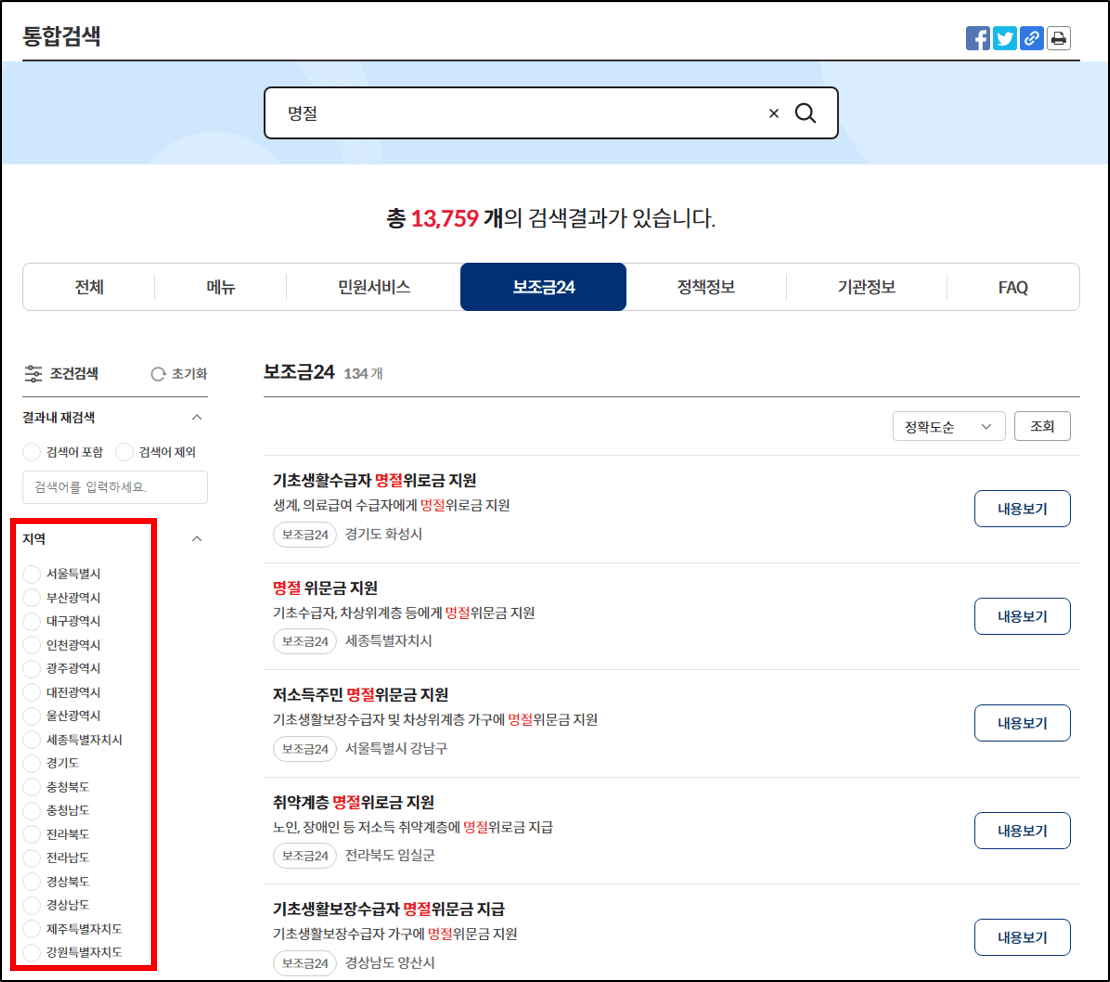Click the magnifier icon to search 명절
The width and height of the screenshot is (1110, 982).
[x=806, y=113]
